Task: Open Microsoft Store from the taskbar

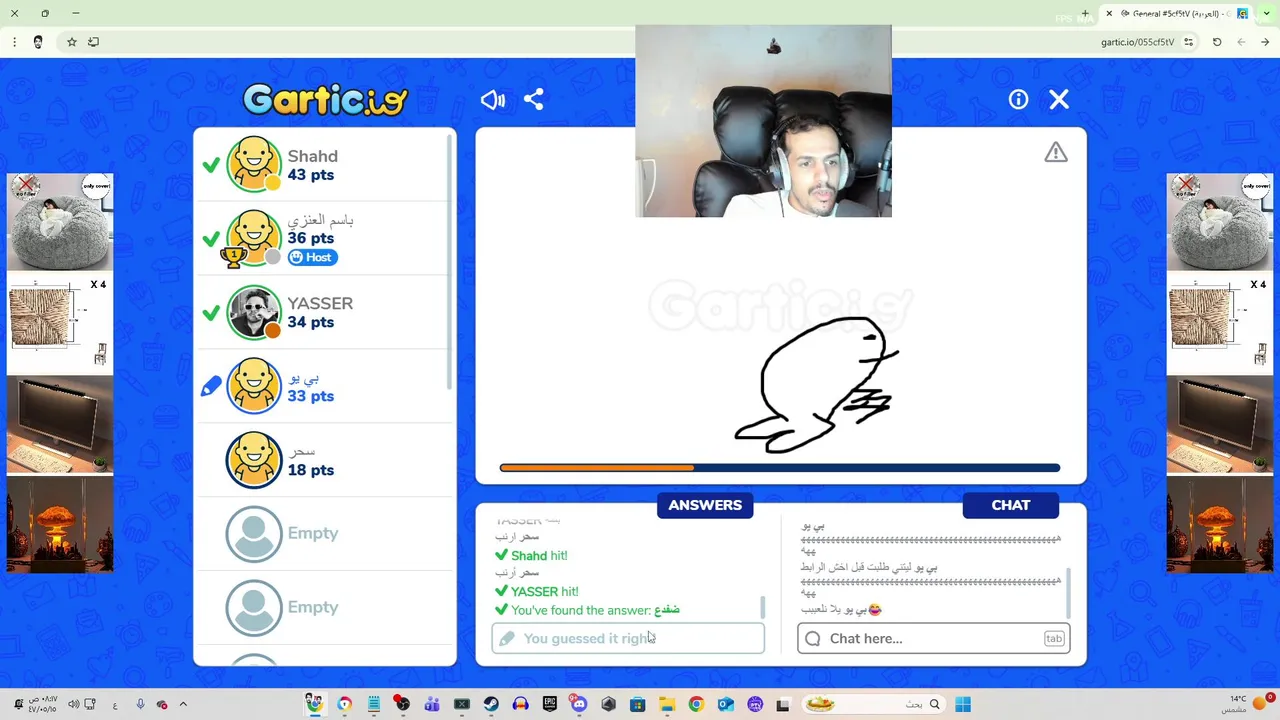Action: coord(637,704)
